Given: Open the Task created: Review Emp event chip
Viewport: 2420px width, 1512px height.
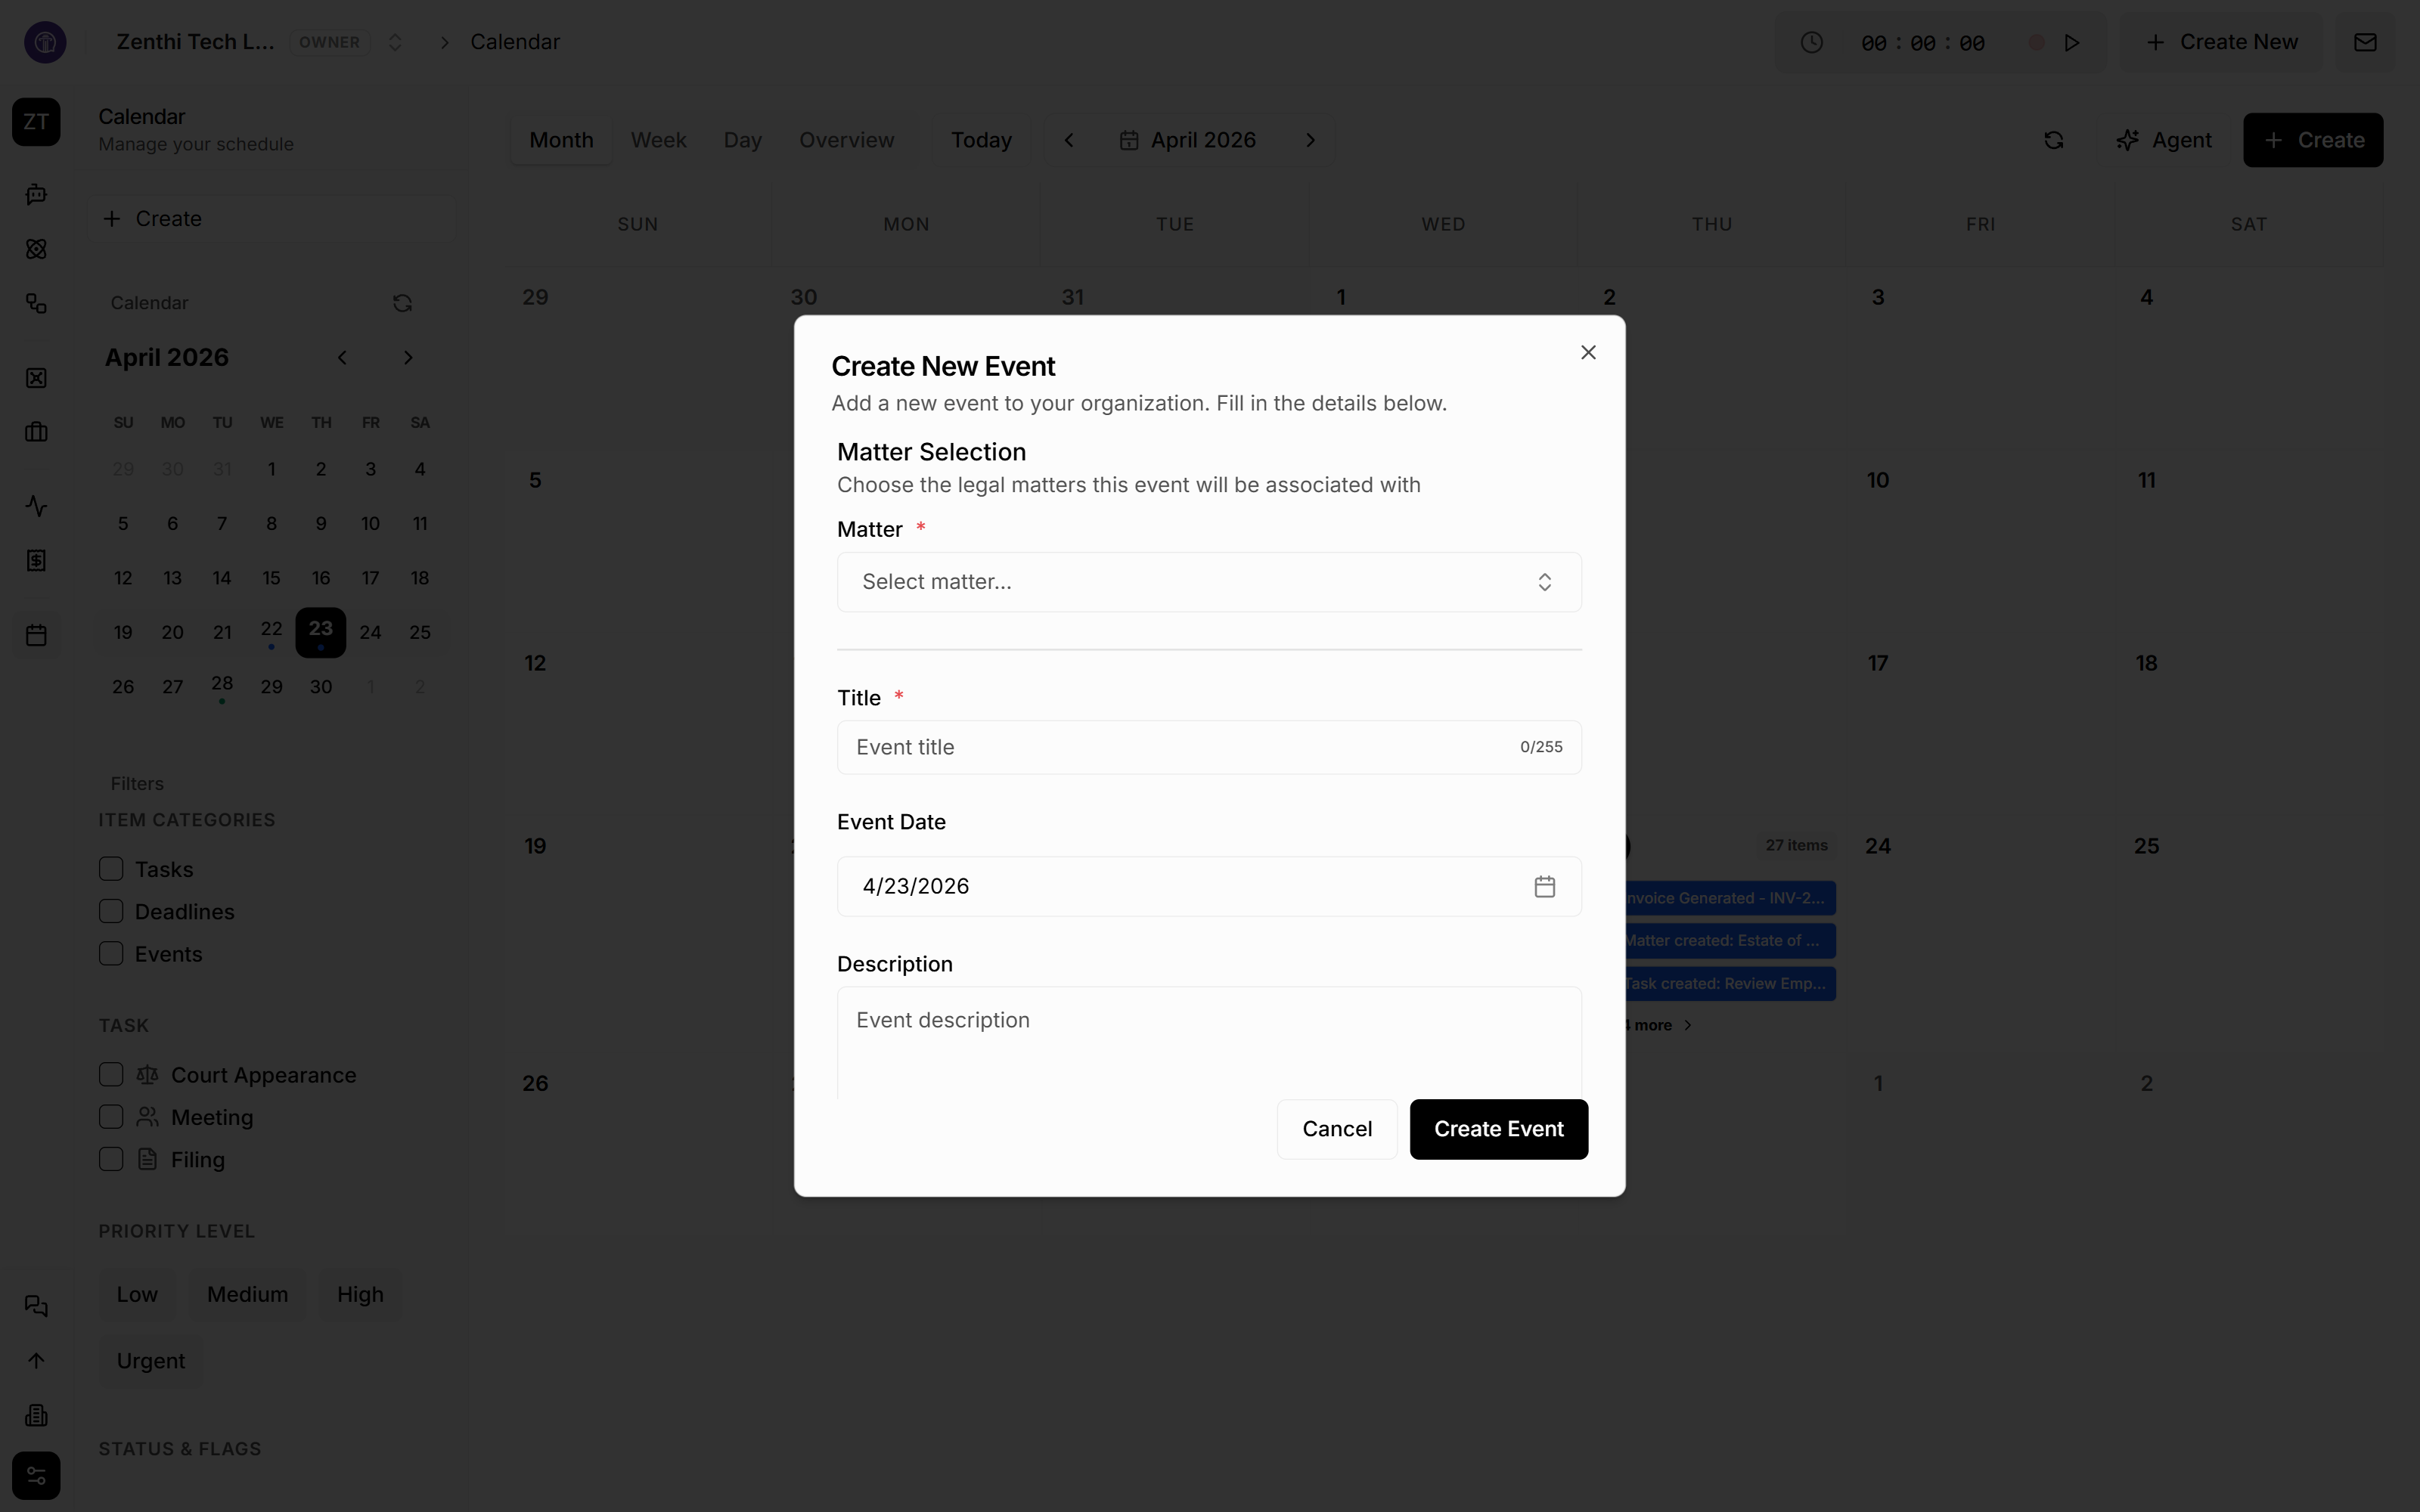Looking at the screenshot, I should 1730,983.
